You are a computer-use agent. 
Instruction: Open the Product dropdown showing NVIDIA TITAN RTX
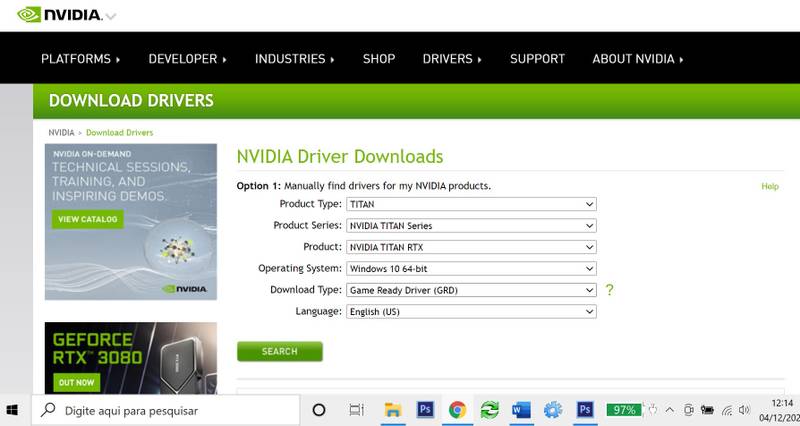471,247
